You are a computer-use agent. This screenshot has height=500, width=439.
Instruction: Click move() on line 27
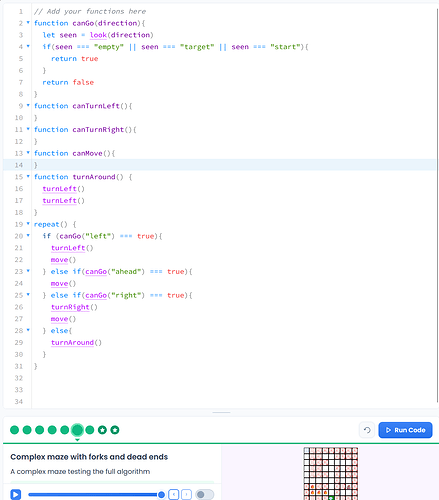click(64, 319)
